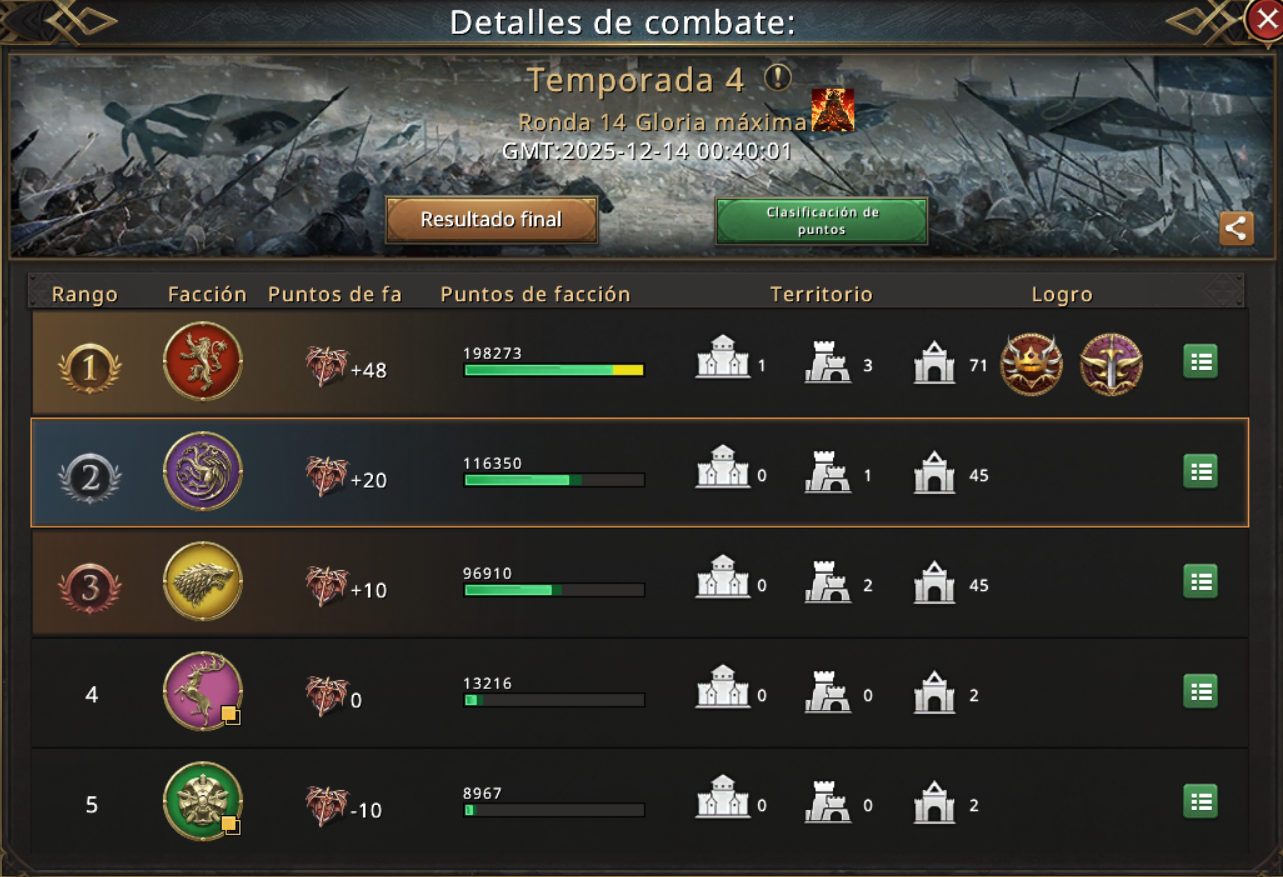The width and height of the screenshot is (1283, 877).
Task: Select the yellow wolf faction emblem
Action: click(203, 581)
